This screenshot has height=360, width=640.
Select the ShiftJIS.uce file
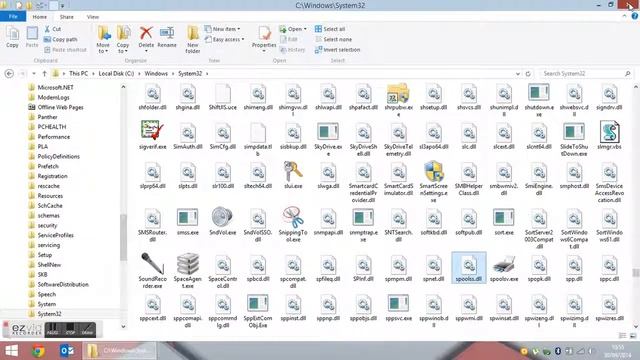pos(222,96)
